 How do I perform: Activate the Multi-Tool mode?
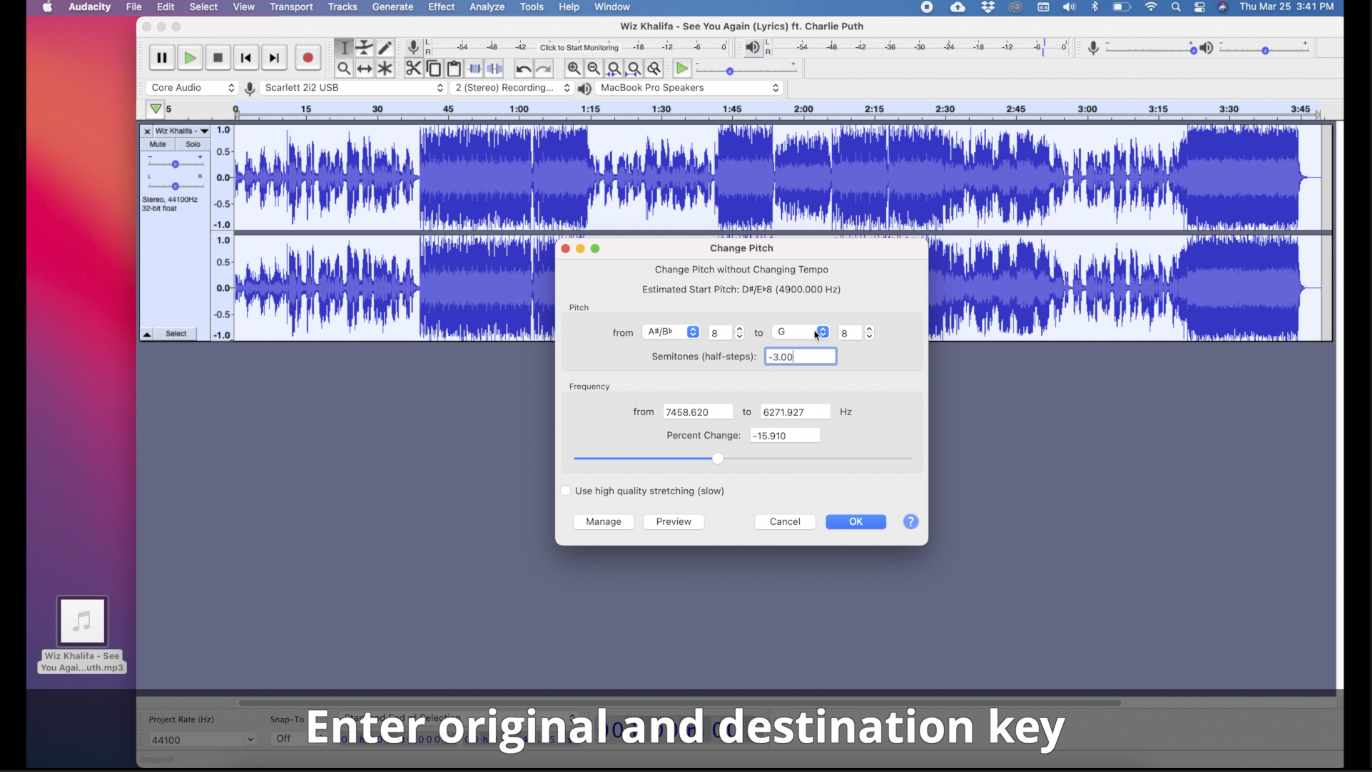(385, 68)
